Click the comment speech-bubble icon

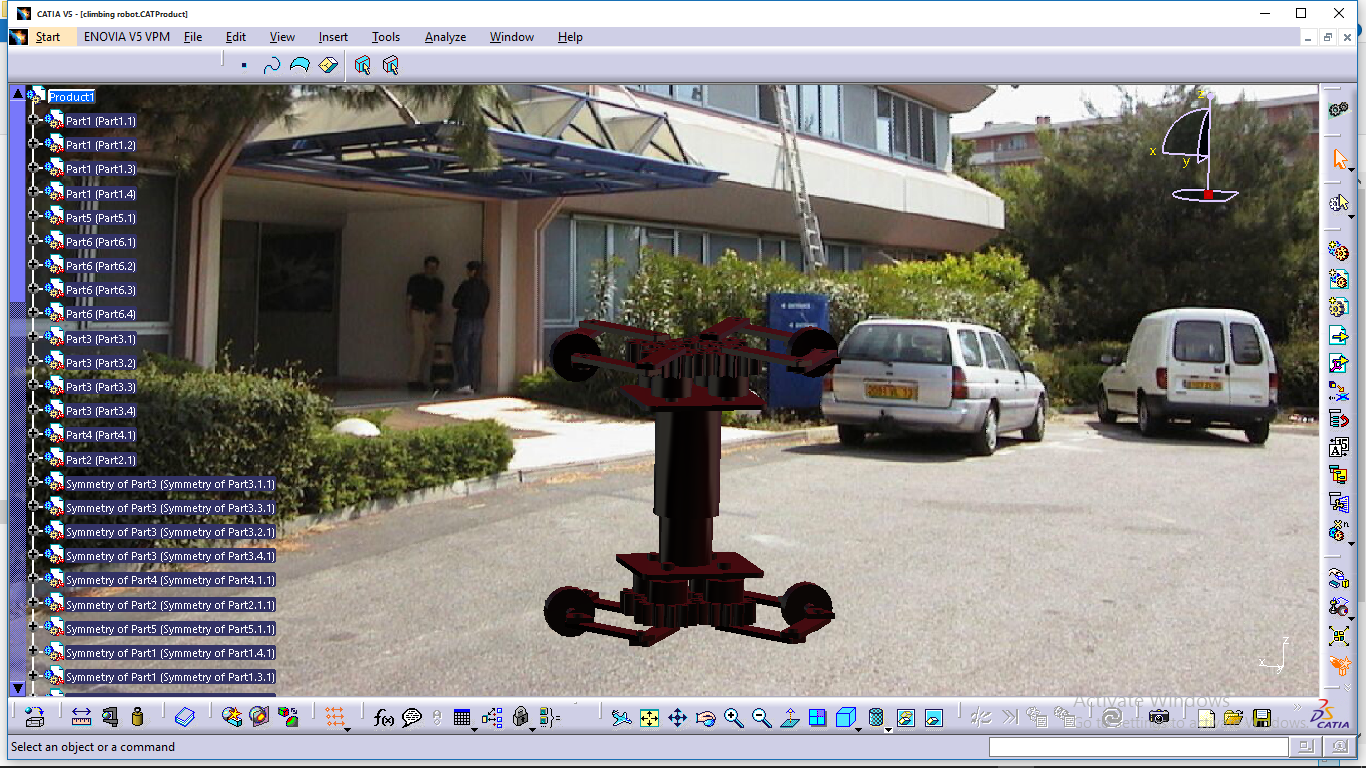click(412, 717)
